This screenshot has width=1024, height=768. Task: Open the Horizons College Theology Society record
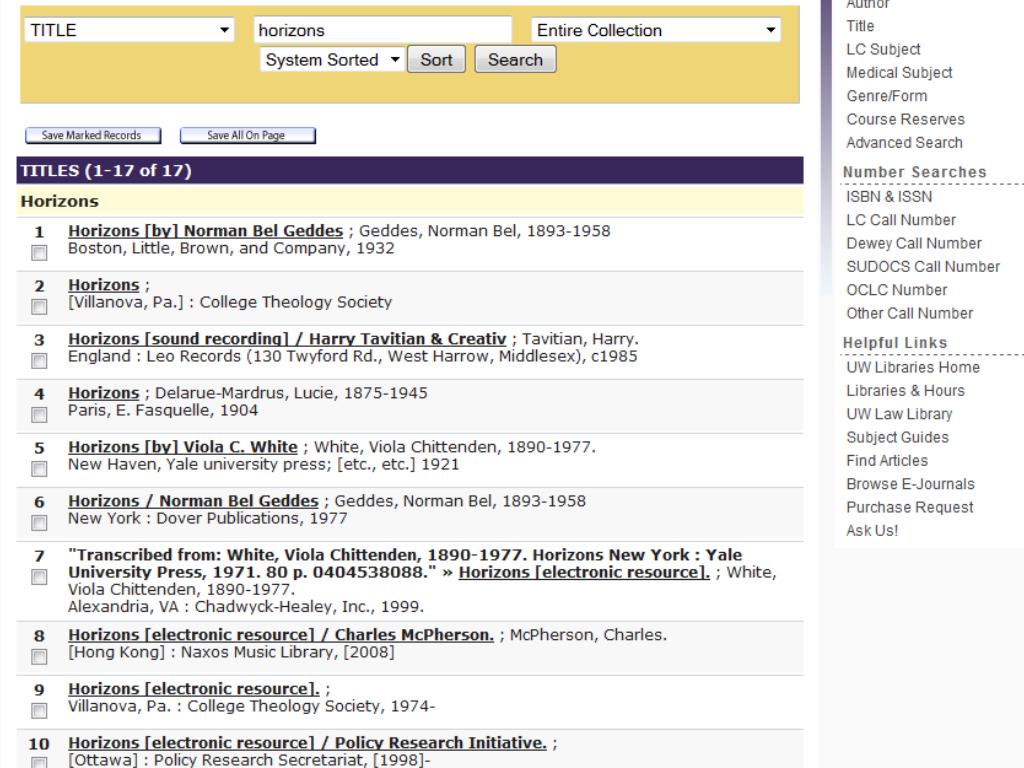(104, 285)
